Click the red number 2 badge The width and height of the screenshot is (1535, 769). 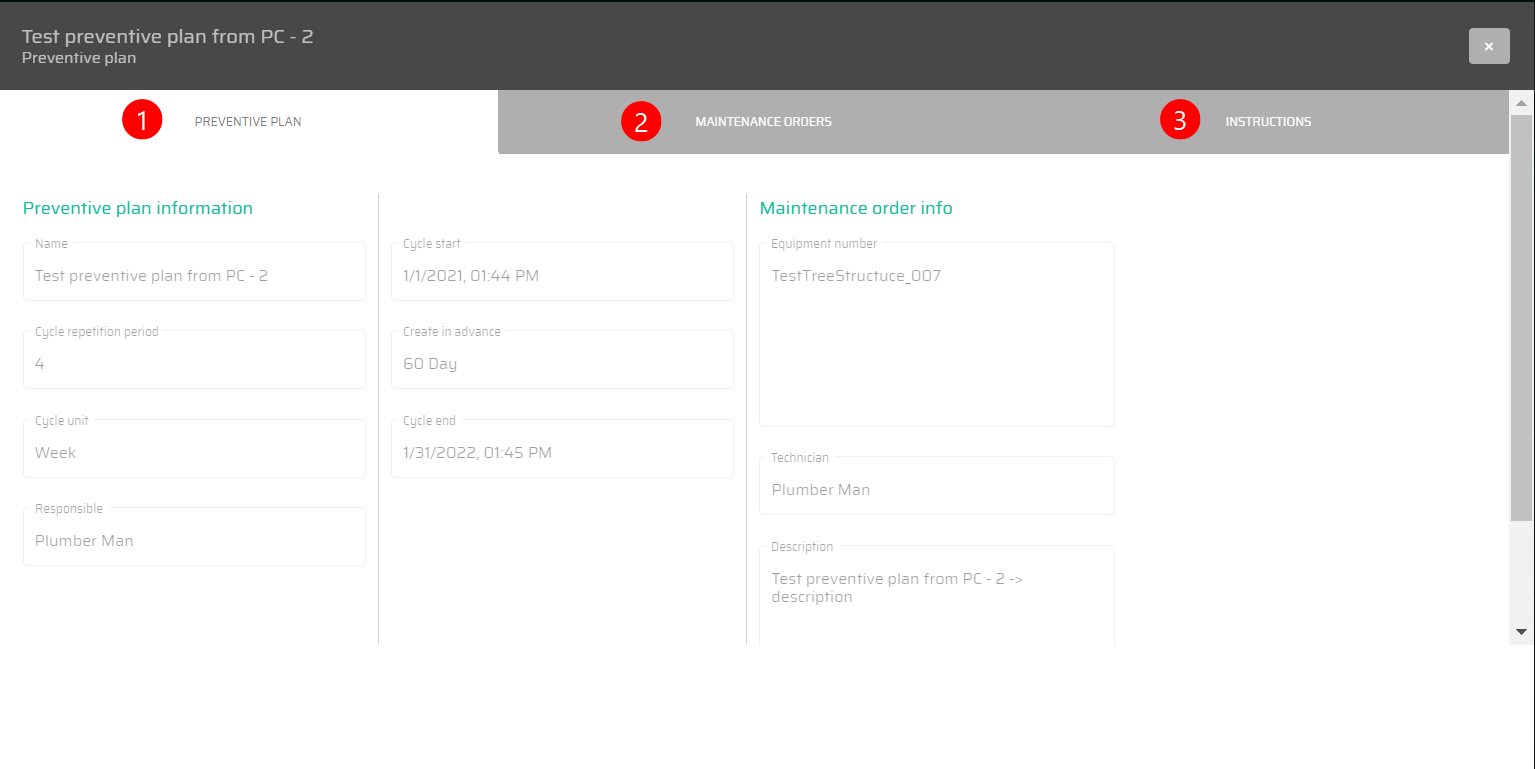(x=641, y=121)
